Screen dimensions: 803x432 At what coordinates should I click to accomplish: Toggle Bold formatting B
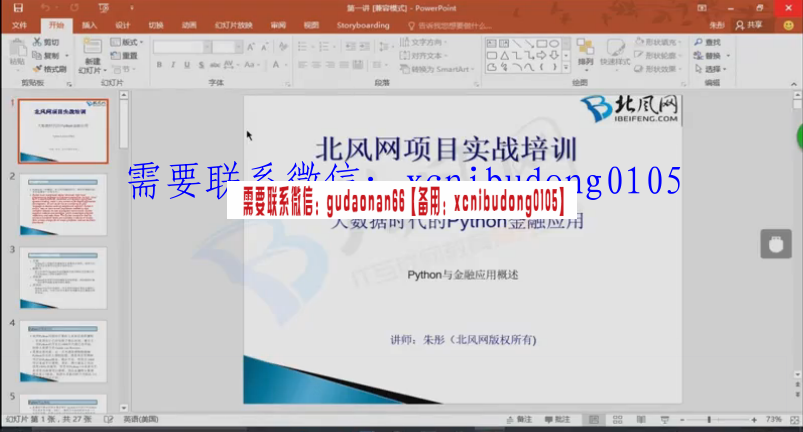click(159, 64)
